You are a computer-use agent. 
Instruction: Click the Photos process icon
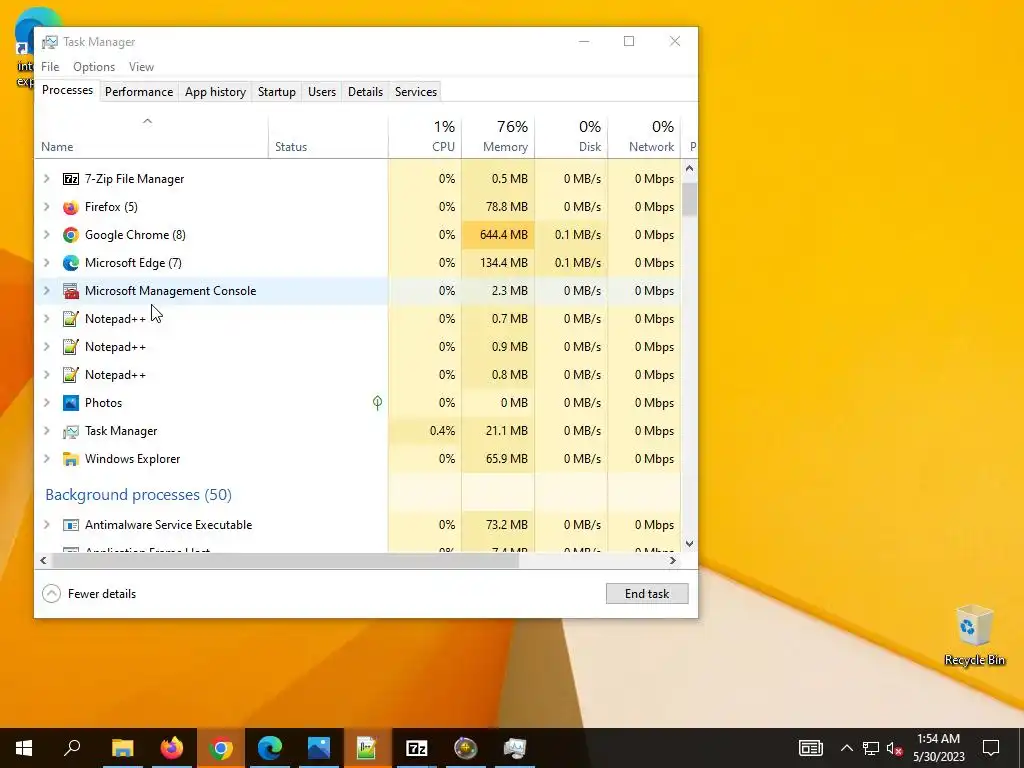click(x=71, y=403)
